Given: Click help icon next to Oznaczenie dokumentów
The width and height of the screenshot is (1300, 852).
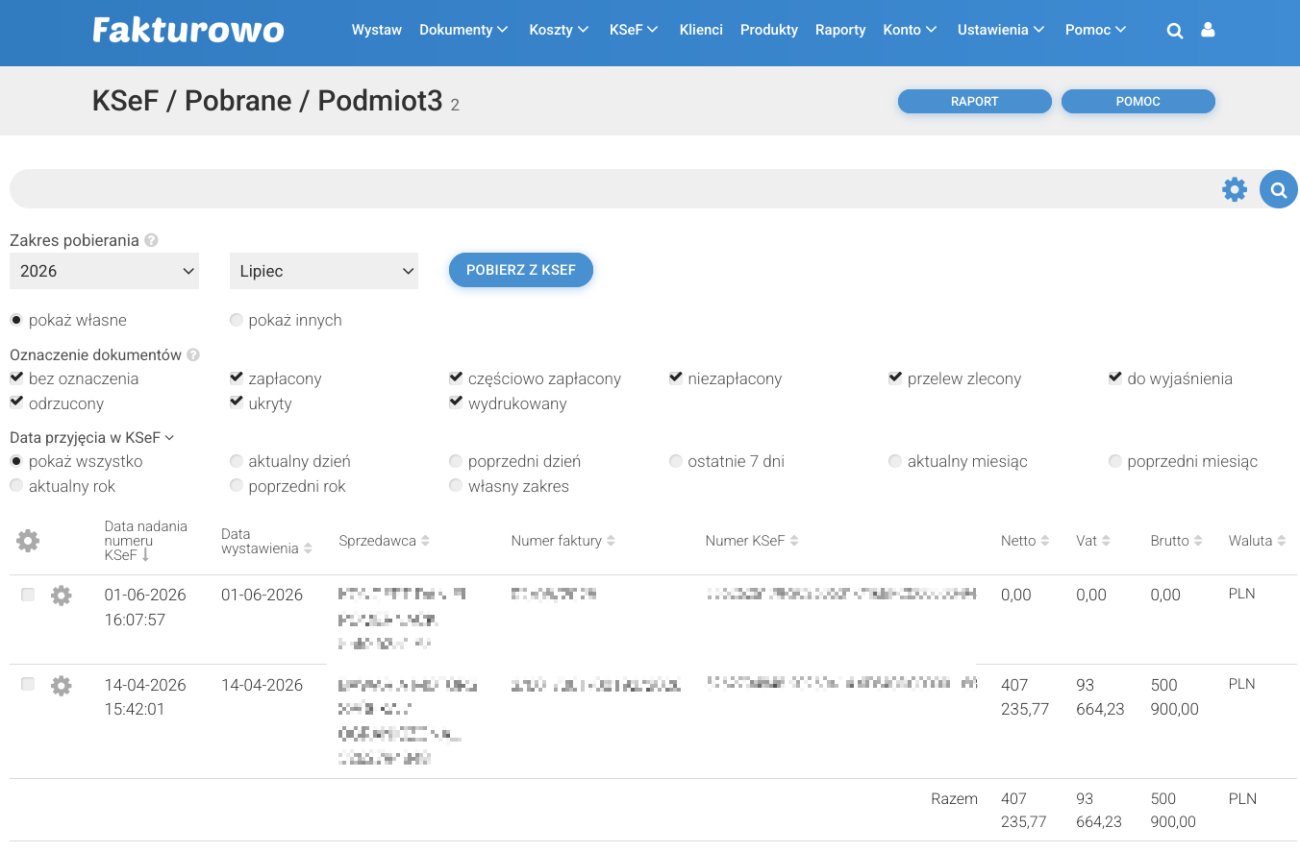Looking at the screenshot, I should (x=193, y=355).
